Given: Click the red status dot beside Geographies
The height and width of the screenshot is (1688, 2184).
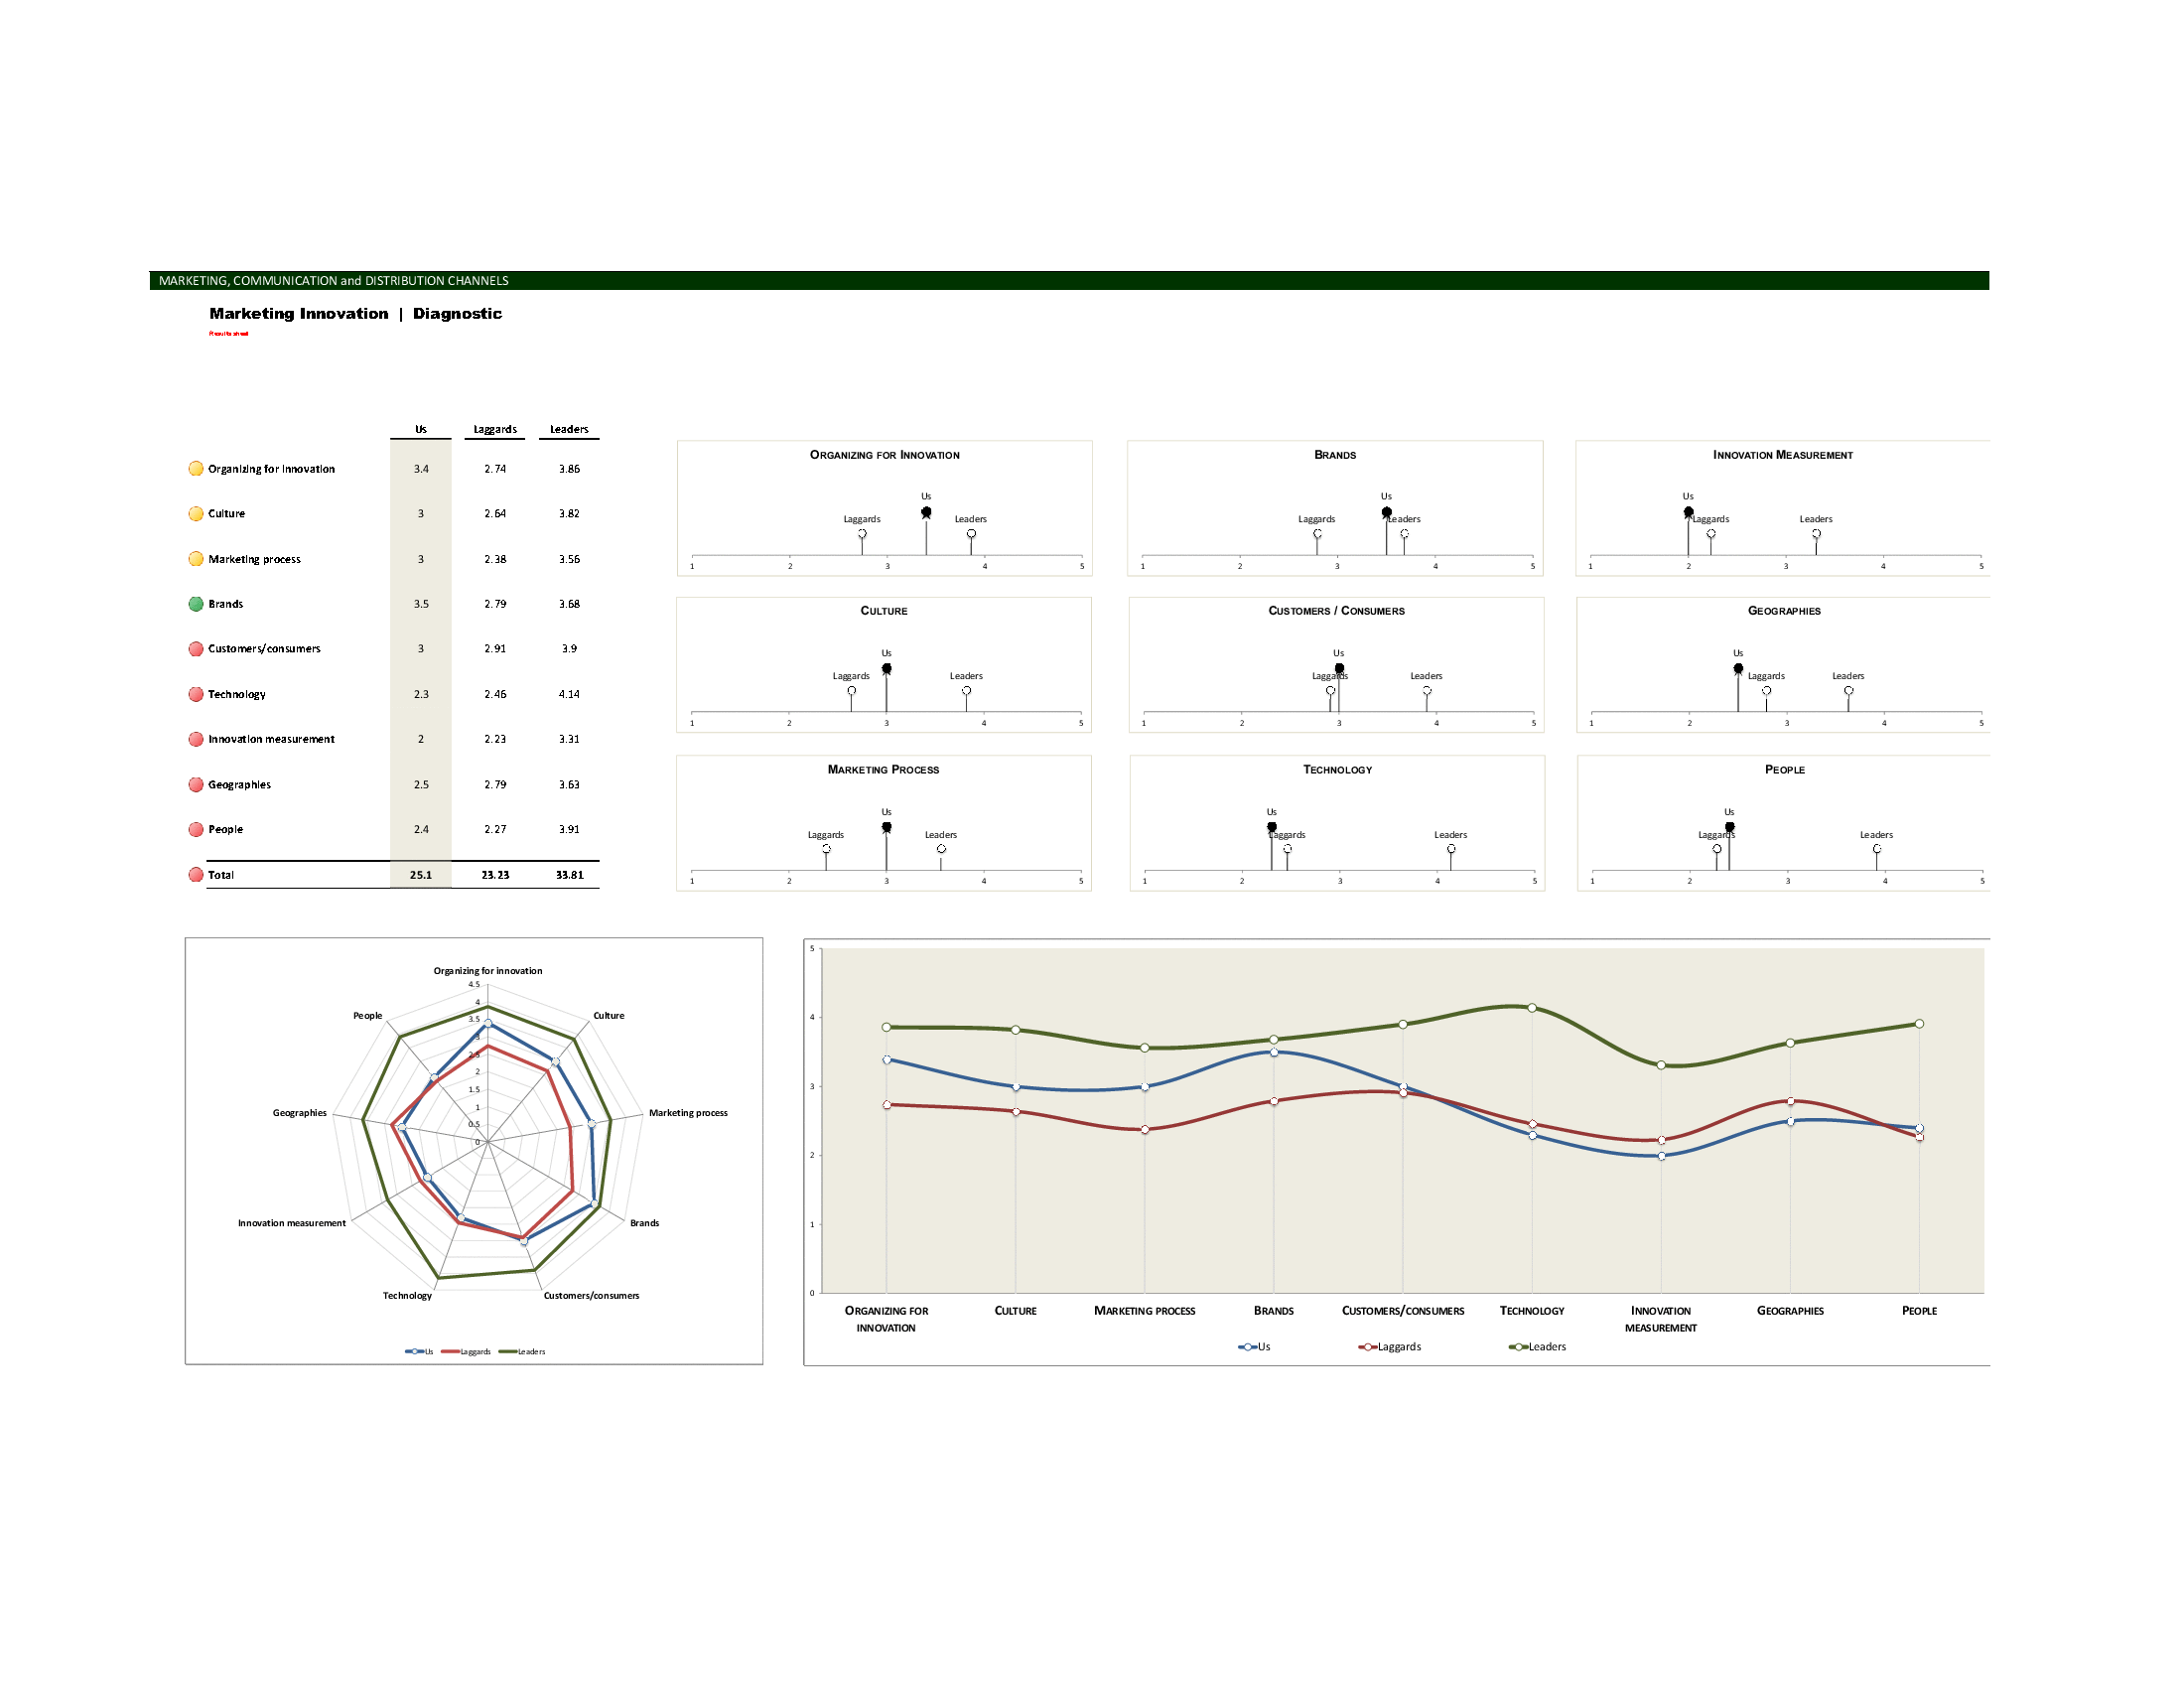Looking at the screenshot, I should 196,785.
